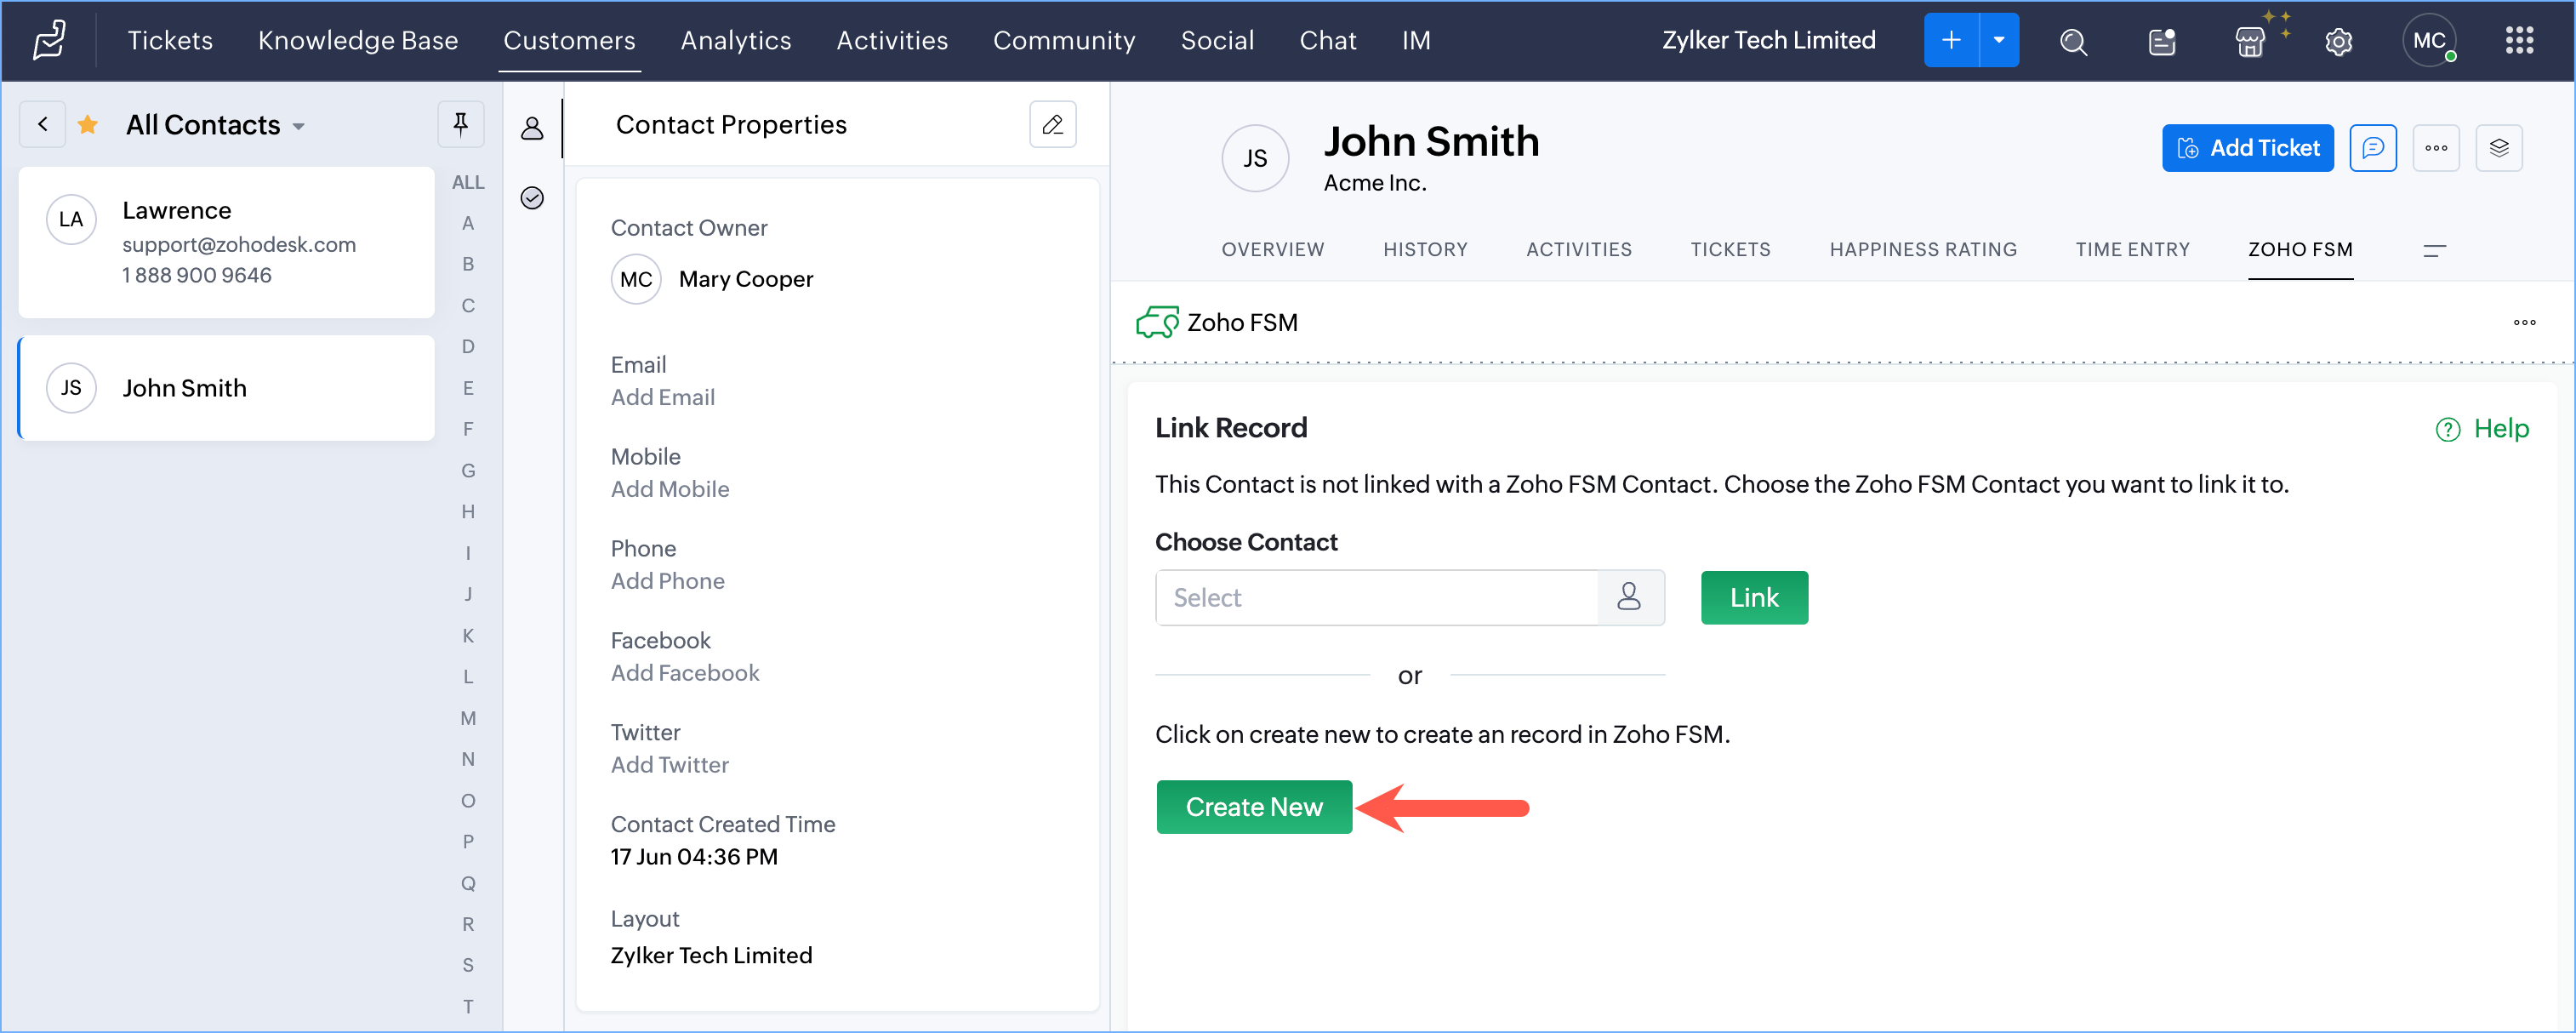Open the setup gear icon
This screenshot has width=2576, height=1033.
pos(2338,41)
